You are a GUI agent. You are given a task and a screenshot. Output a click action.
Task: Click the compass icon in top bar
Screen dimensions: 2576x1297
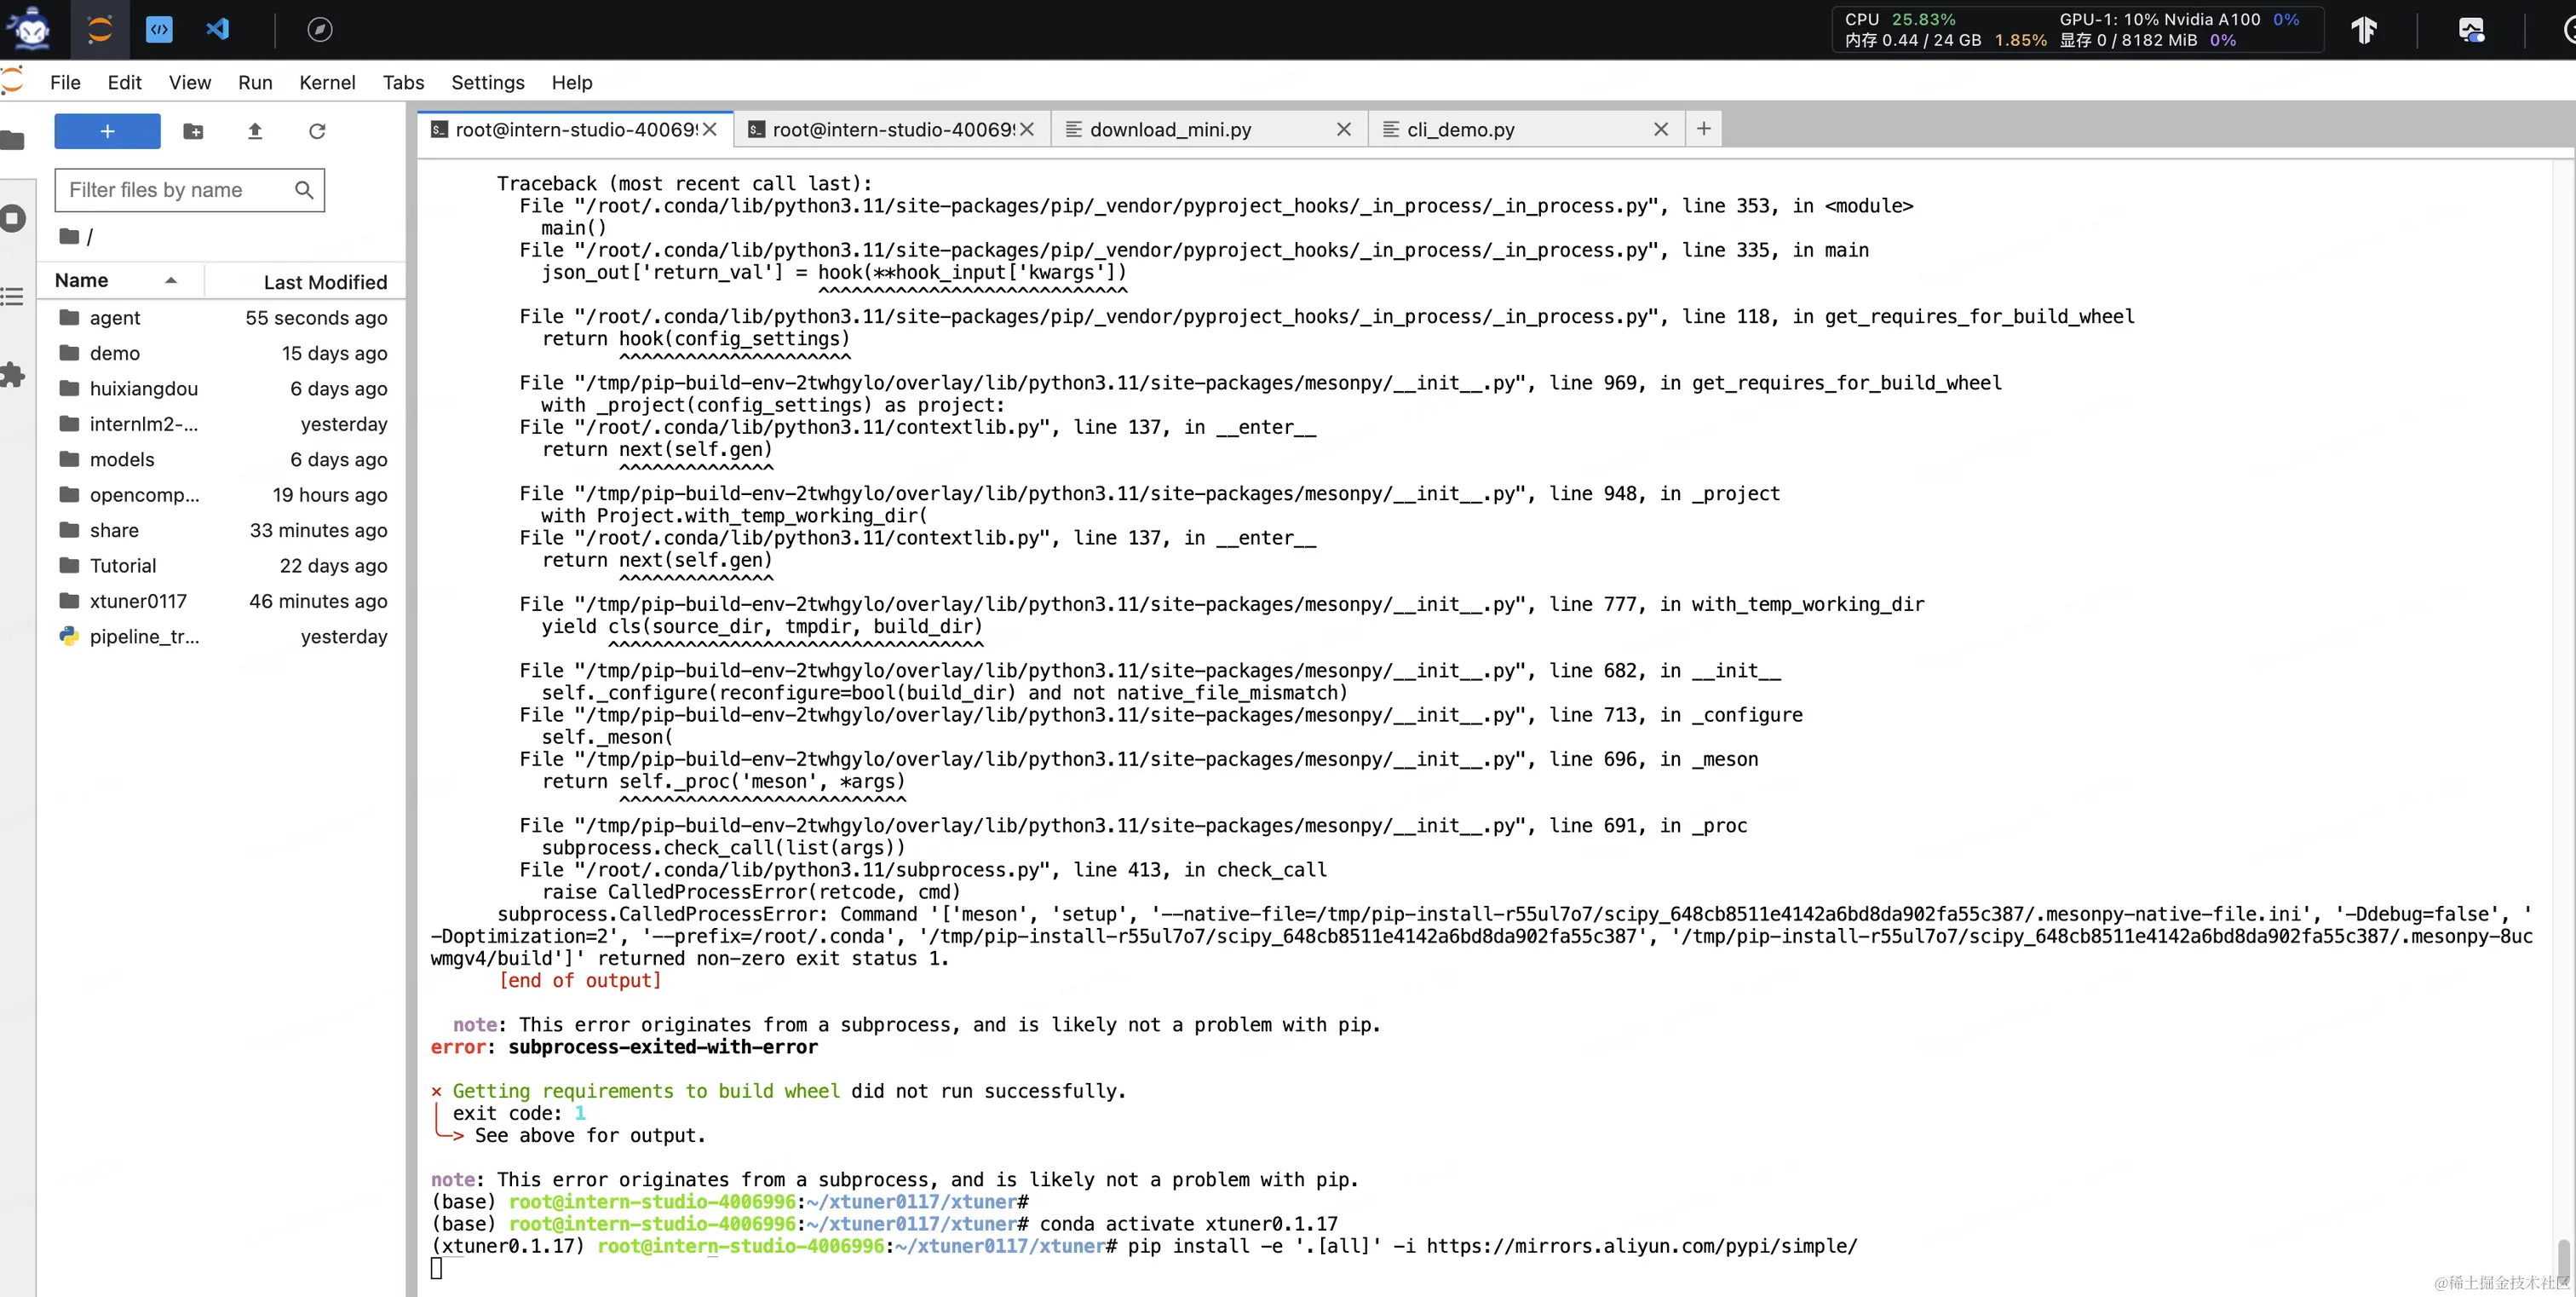point(319,30)
